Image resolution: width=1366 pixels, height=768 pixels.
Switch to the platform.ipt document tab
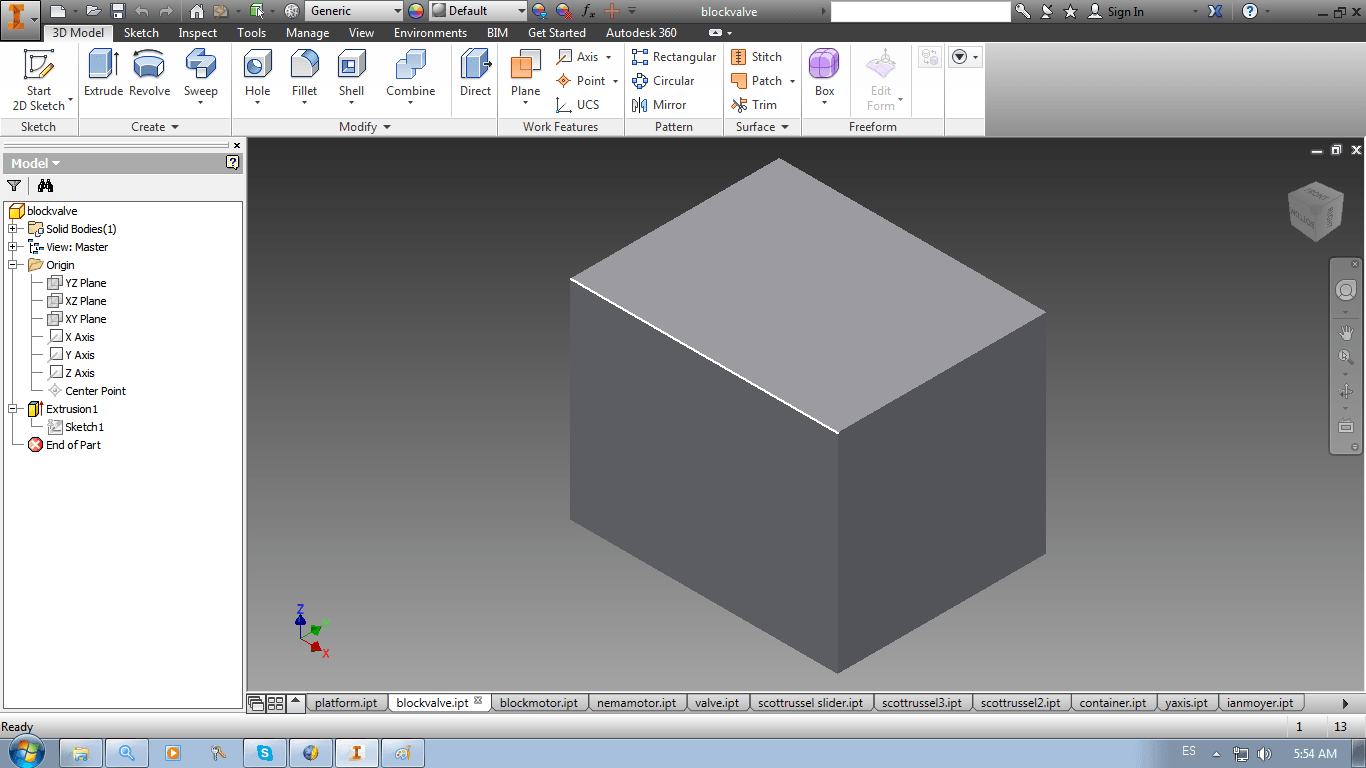tap(346, 703)
